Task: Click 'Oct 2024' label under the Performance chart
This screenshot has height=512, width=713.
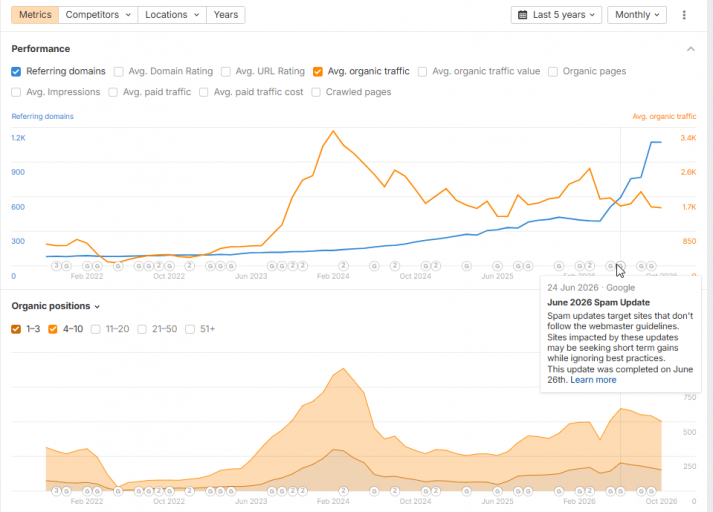Action: point(415,276)
